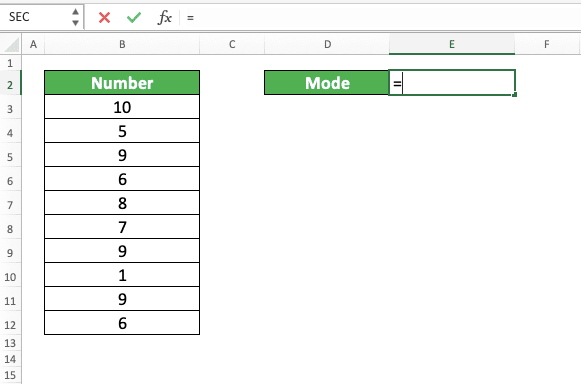The width and height of the screenshot is (581, 384).
Task: Click cell B11 containing 9
Action: click(x=122, y=299)
